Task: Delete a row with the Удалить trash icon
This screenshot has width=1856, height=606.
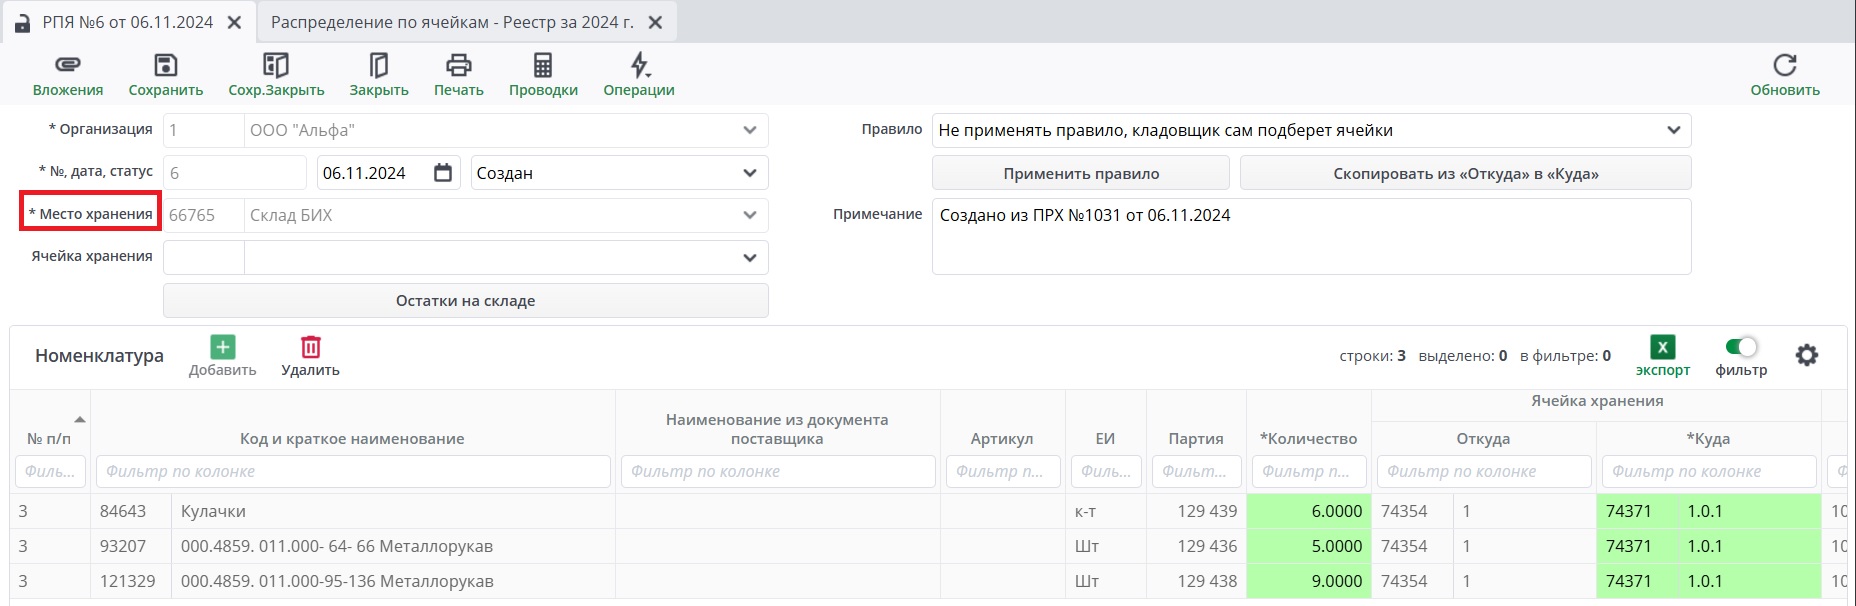Action: coord(310,347)
